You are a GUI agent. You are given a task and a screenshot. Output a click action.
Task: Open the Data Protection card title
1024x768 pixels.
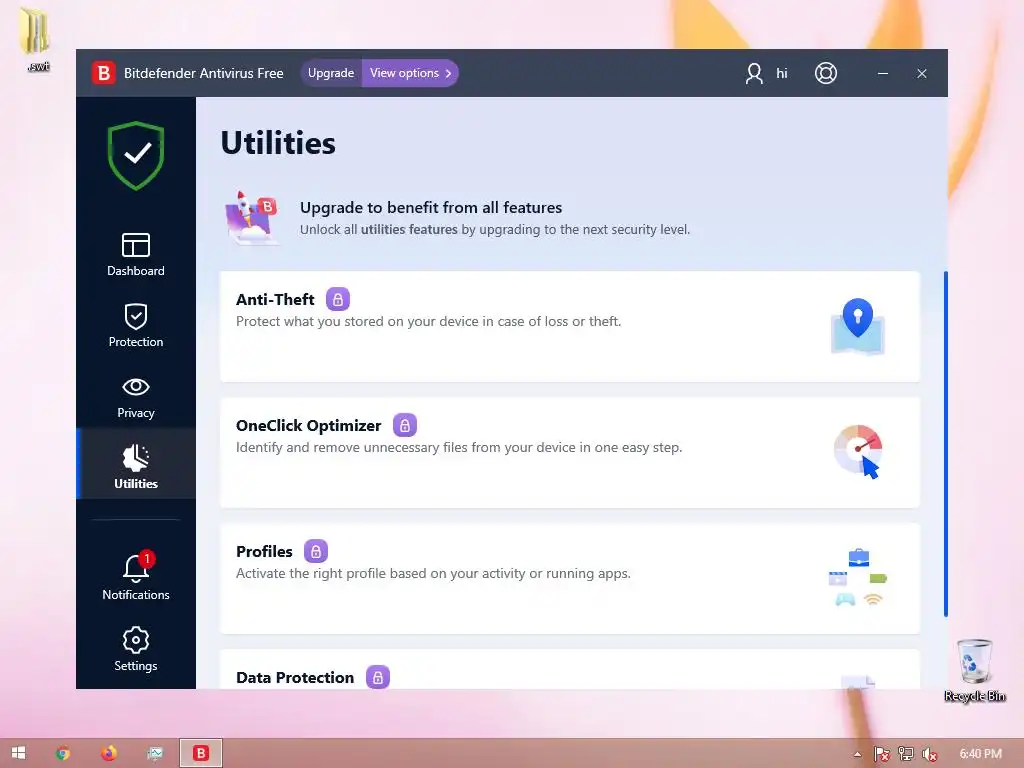click(295, 677)
